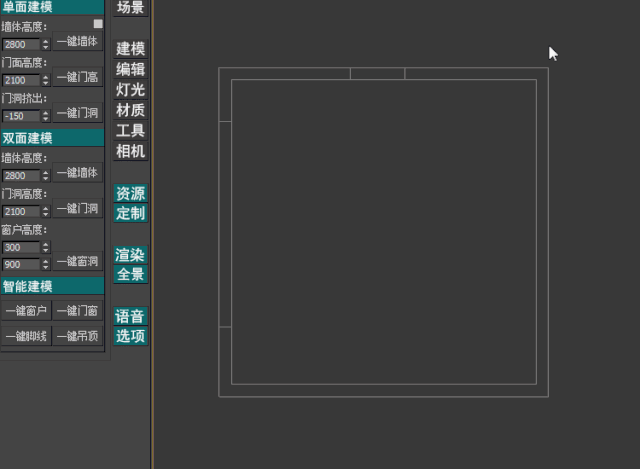
Task: Click 一键墙体 under 双面建模
Action: (x=77, y=173)
